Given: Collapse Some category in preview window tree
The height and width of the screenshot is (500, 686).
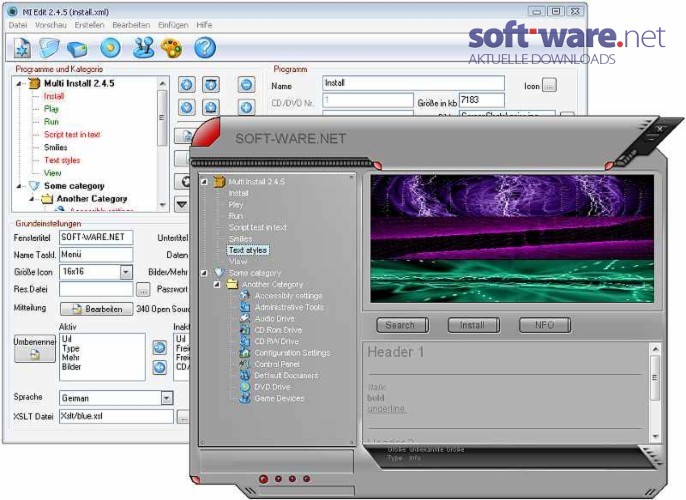Looking at the screenshot, I should coord(204,273).
